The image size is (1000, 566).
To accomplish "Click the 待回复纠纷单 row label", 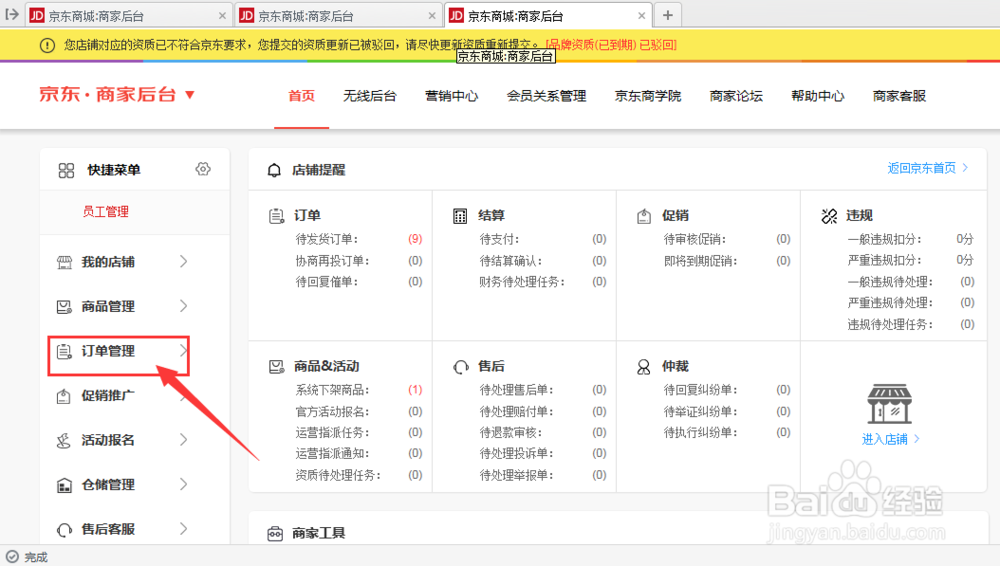I will coord(700,390).
